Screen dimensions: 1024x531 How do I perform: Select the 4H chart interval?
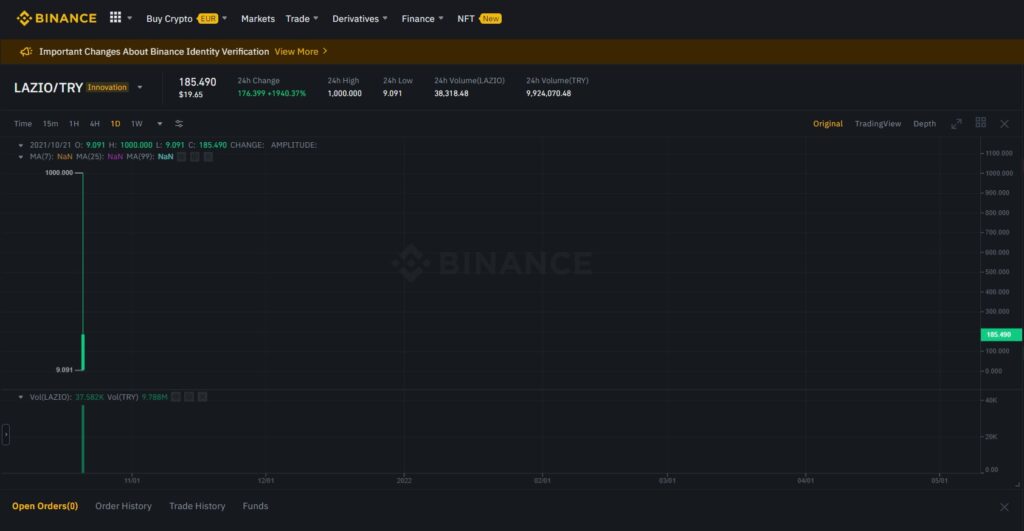tap(95, 123)
